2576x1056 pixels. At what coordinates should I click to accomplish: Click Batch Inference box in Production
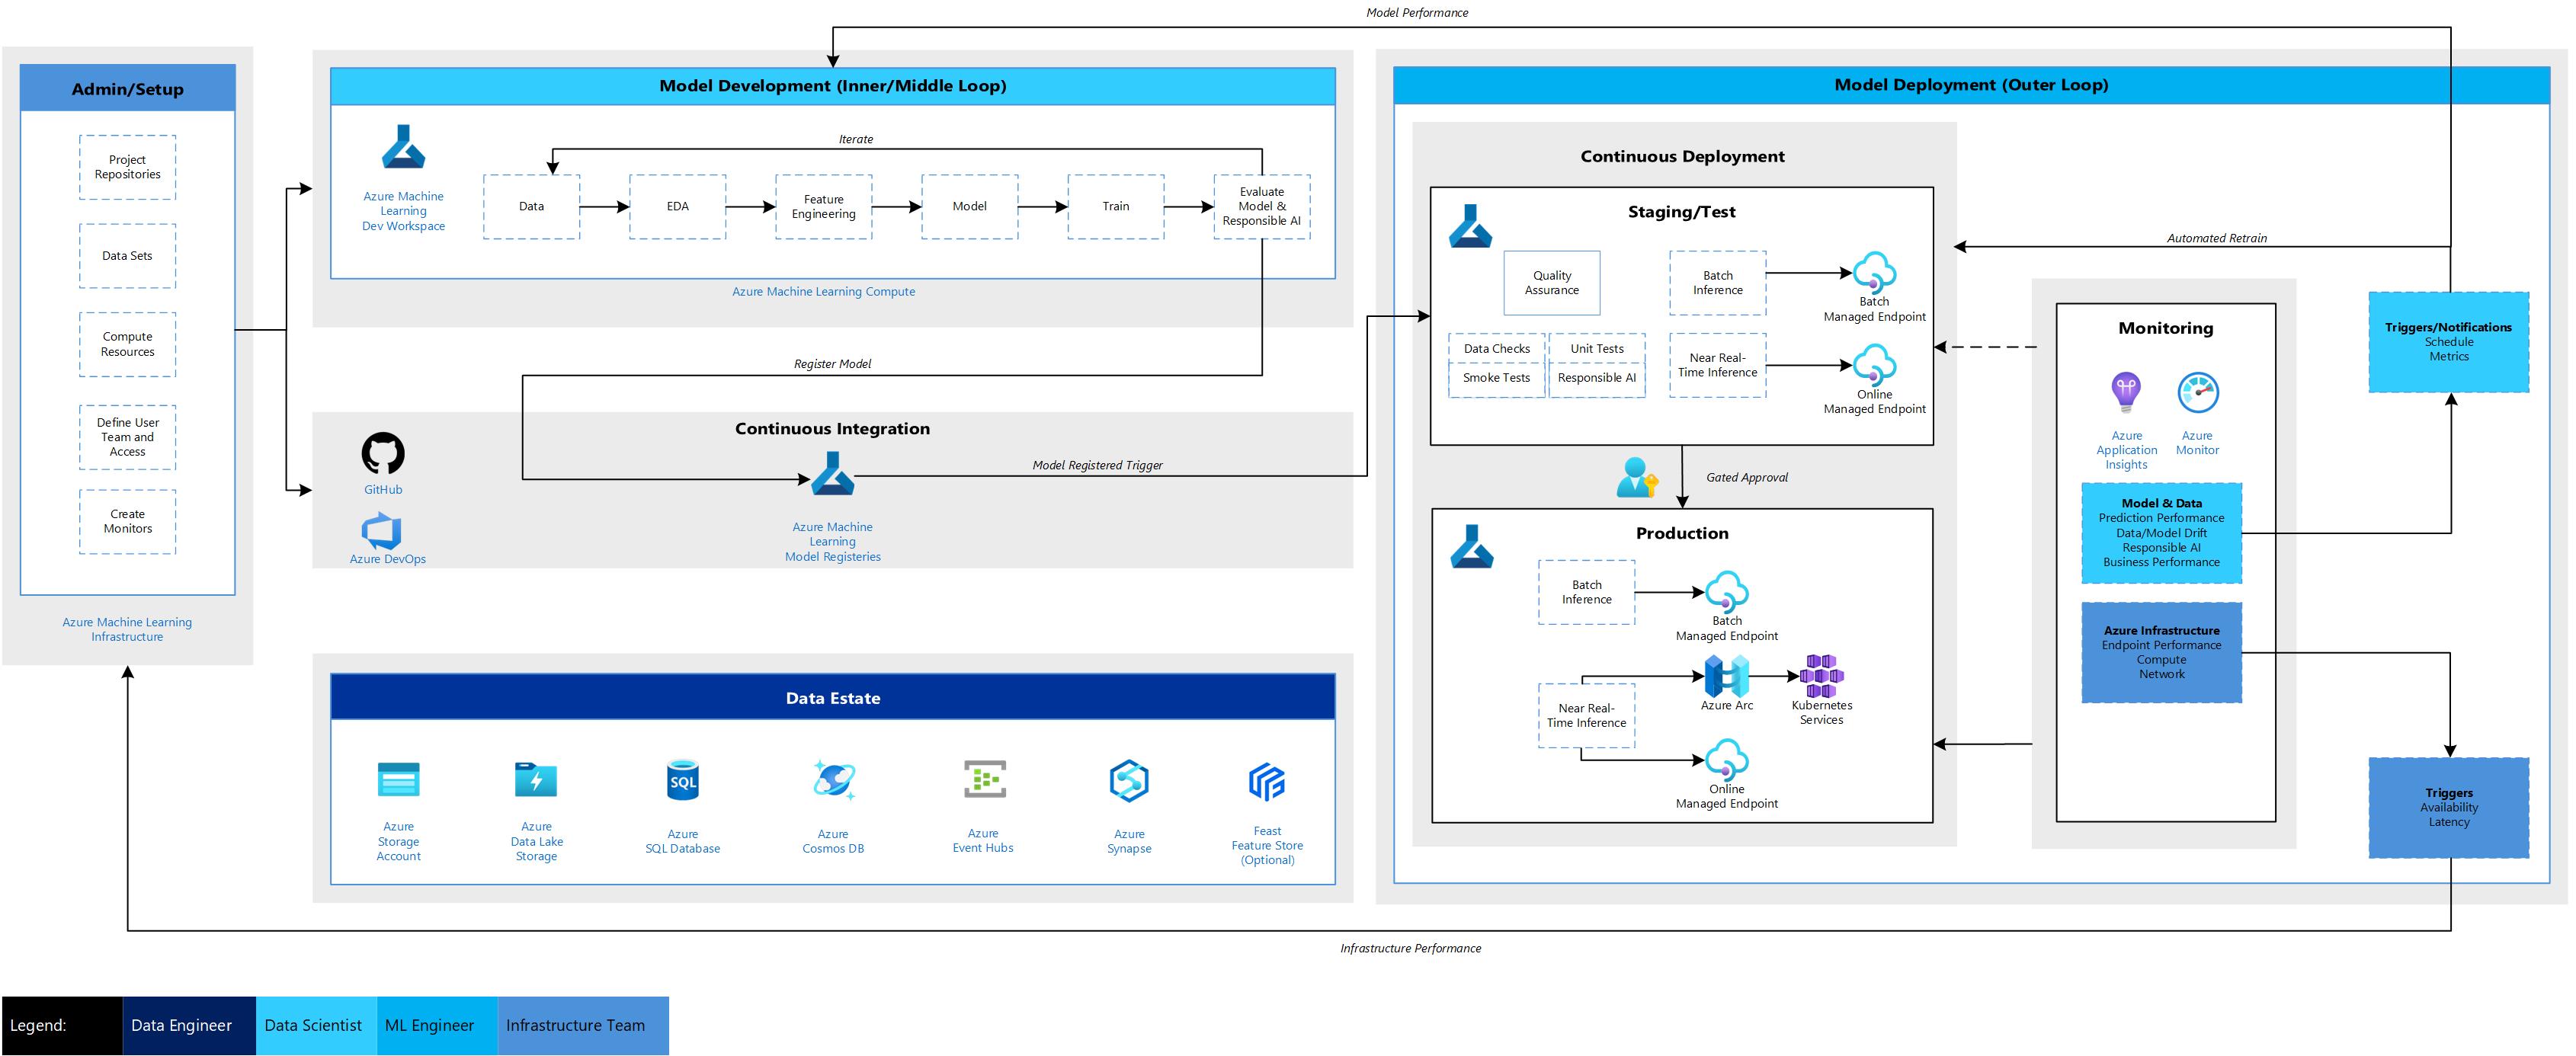[x=1586, y=592]
